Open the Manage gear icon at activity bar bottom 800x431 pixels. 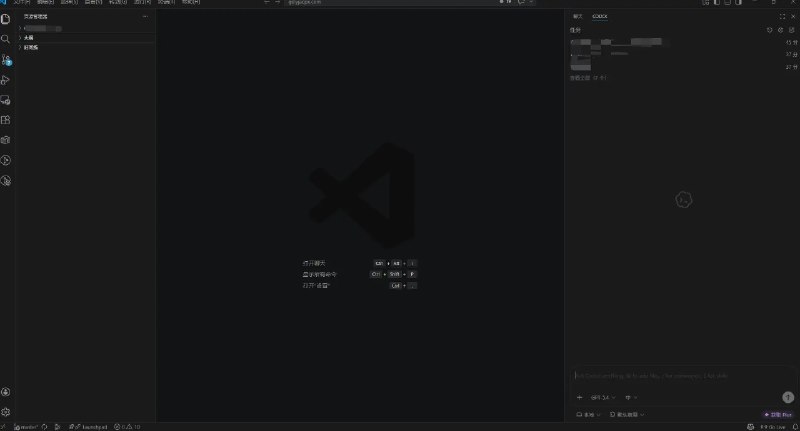[6, 412]
